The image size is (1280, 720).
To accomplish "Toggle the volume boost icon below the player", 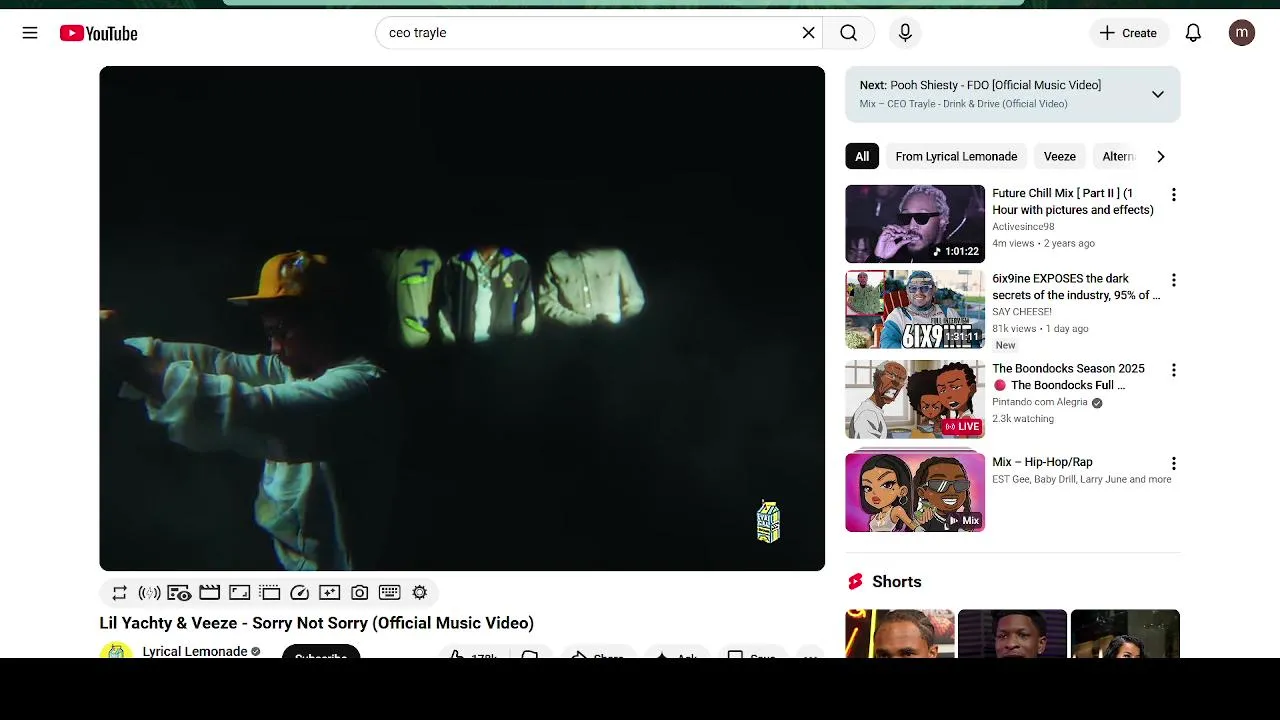I will point(149,593).
